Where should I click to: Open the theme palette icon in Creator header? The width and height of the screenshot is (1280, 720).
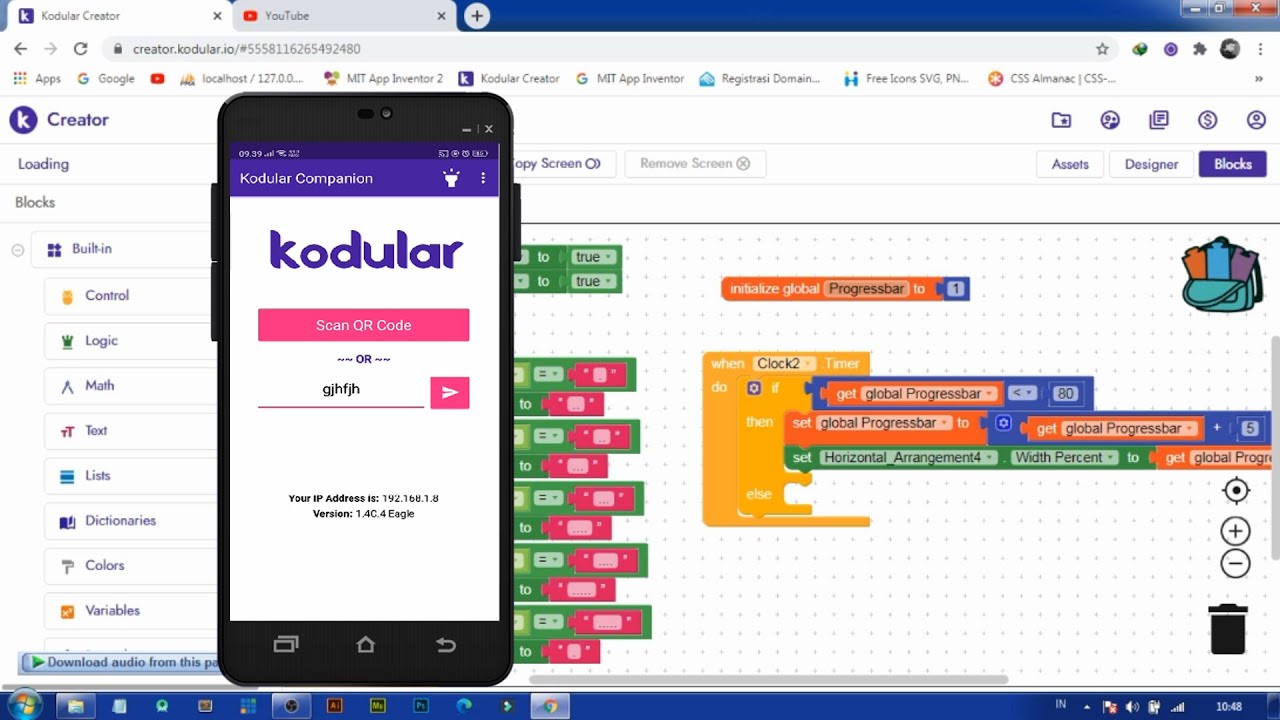pyautogui.click(x=1110, y=120)
